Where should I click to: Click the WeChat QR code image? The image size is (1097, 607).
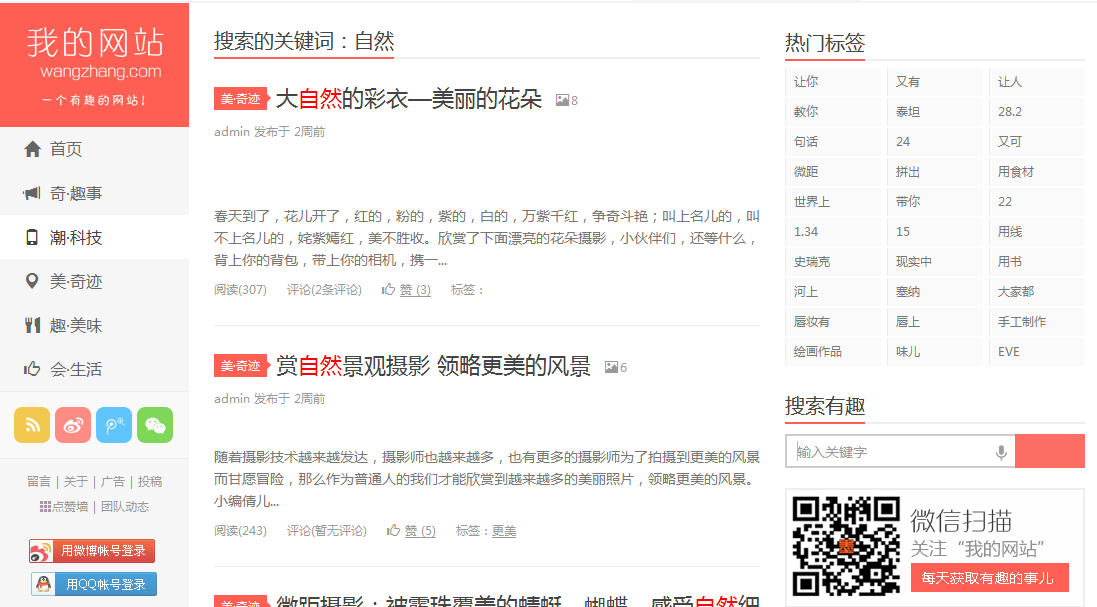(x=845, y=546)
